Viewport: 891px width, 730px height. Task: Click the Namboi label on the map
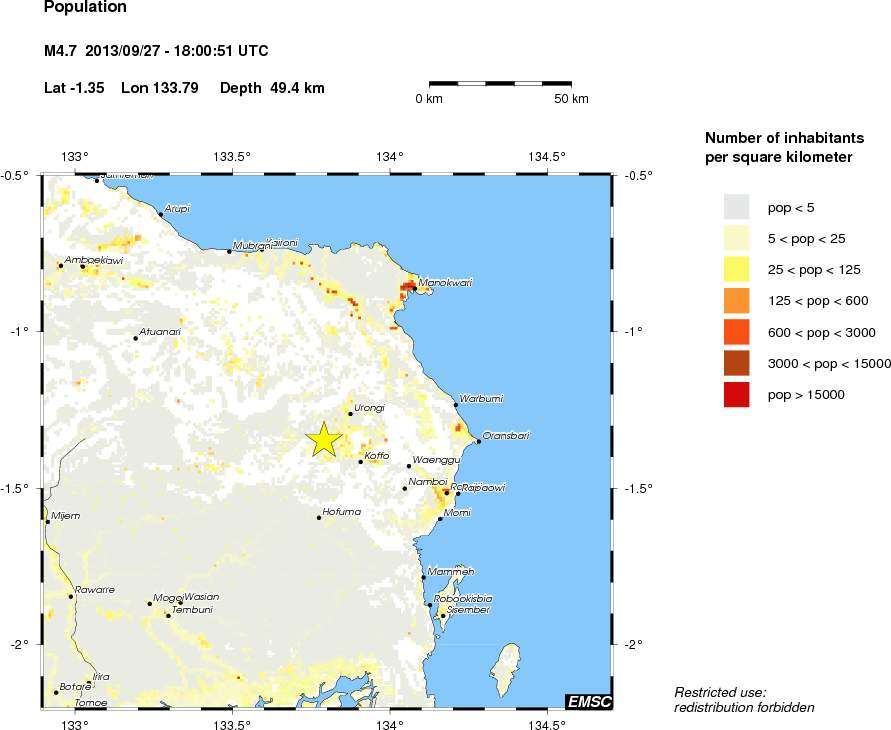click(x=428, y=482)
